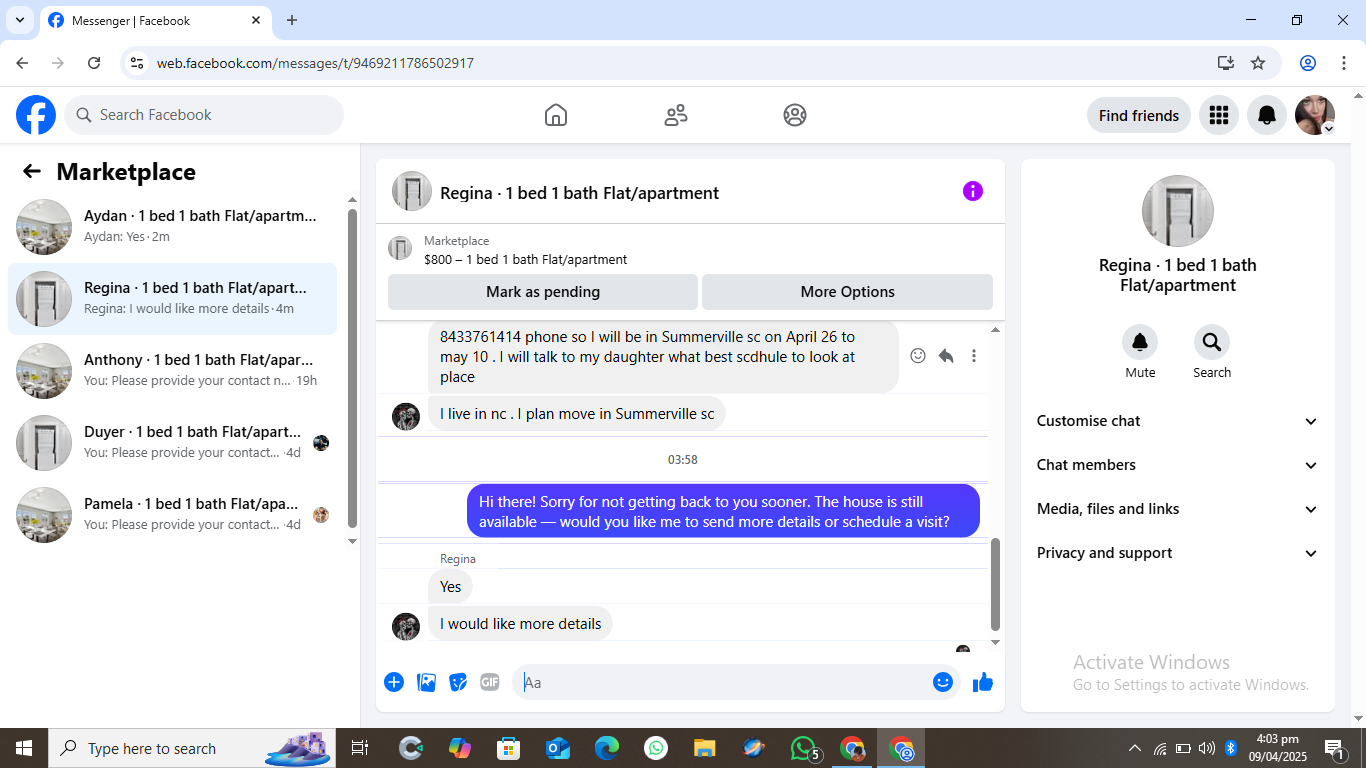
Task: Bookmark this page with star icon
Action: [1258, 63]
